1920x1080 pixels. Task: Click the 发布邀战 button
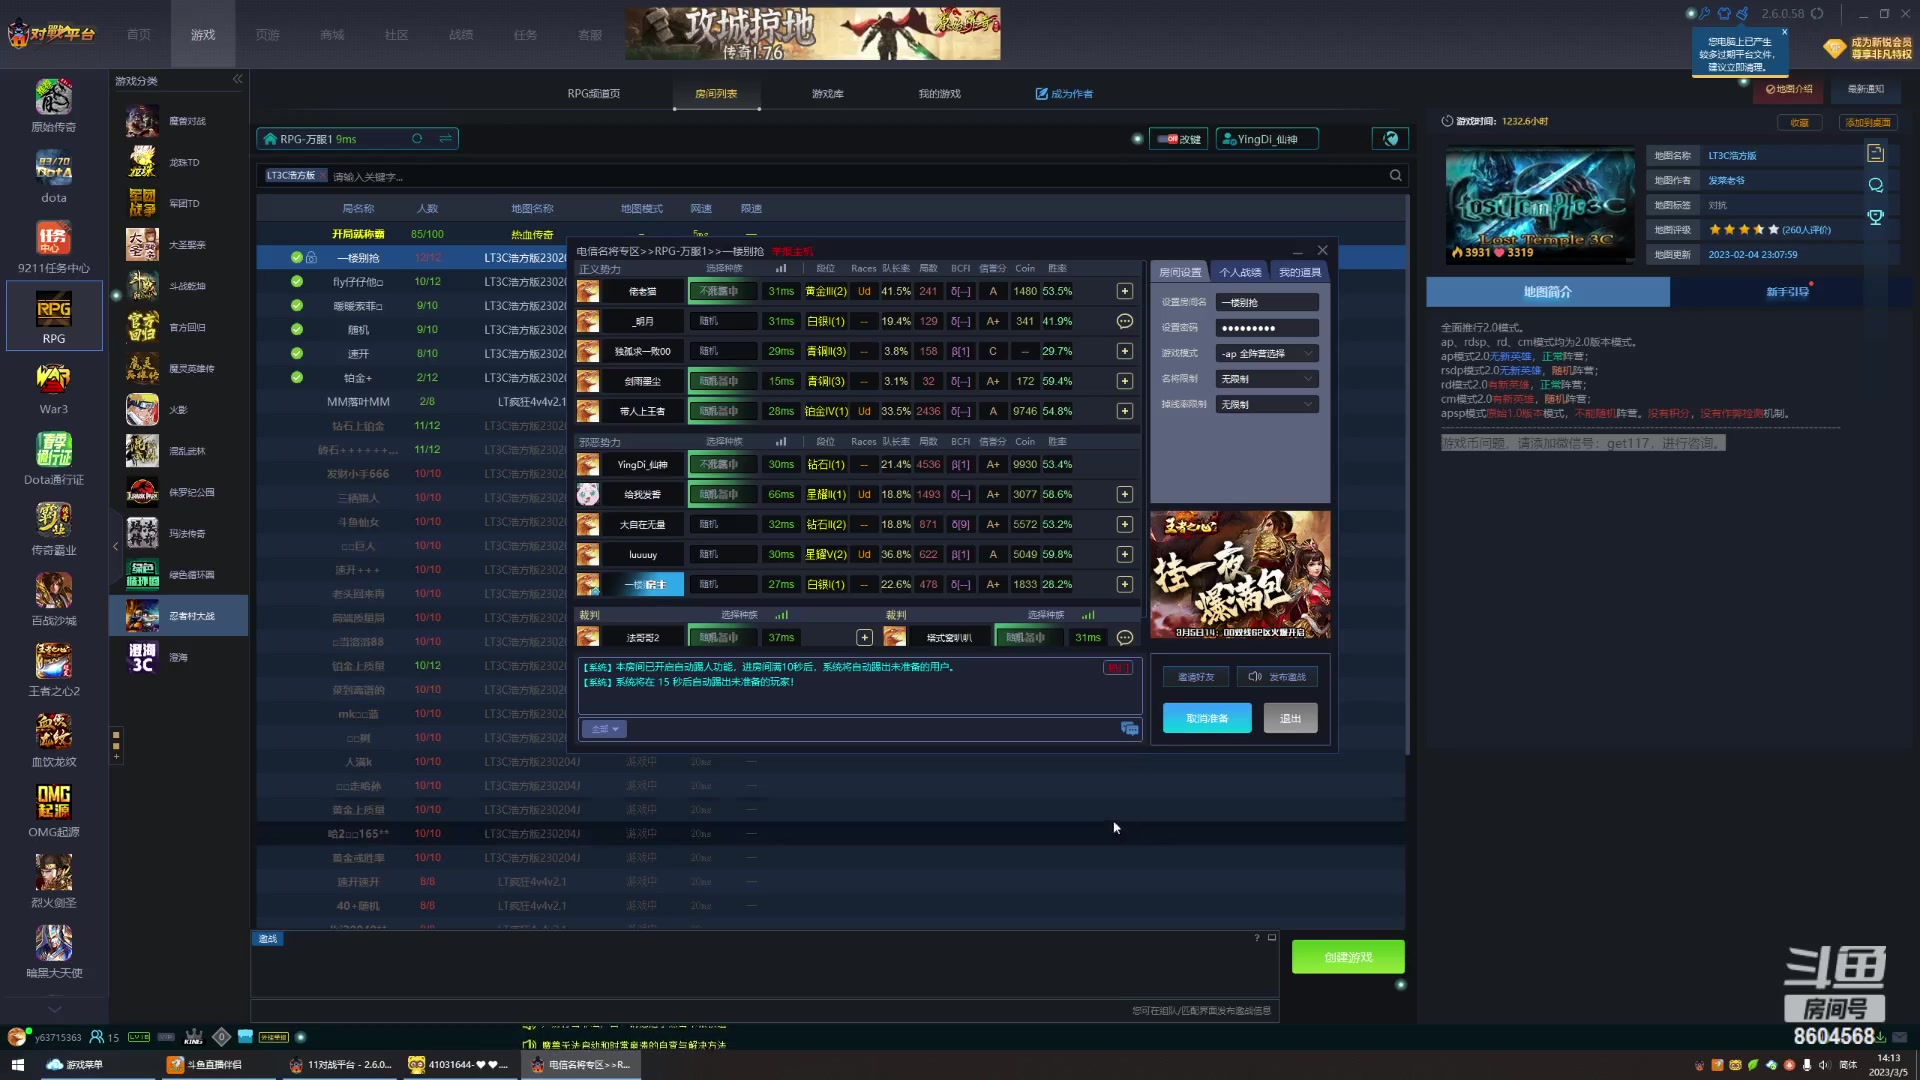(1277, 677)
